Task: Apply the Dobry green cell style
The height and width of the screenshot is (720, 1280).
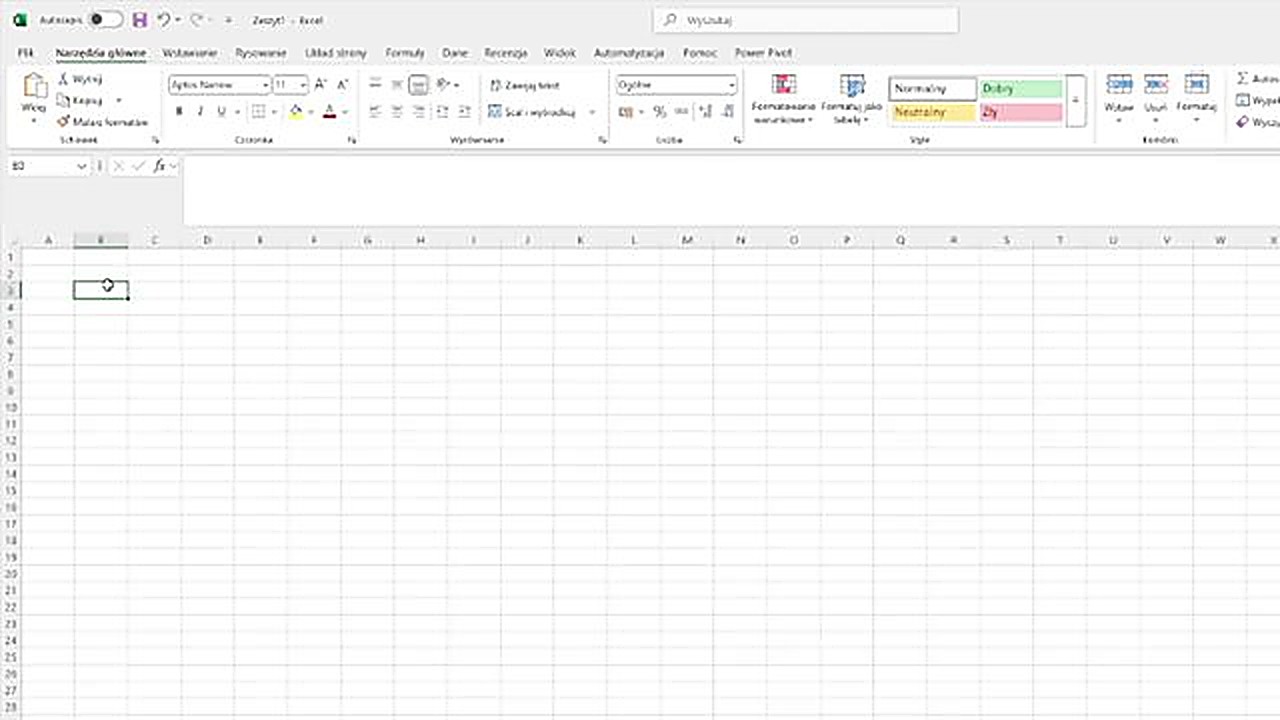Action: (1020, 89)
